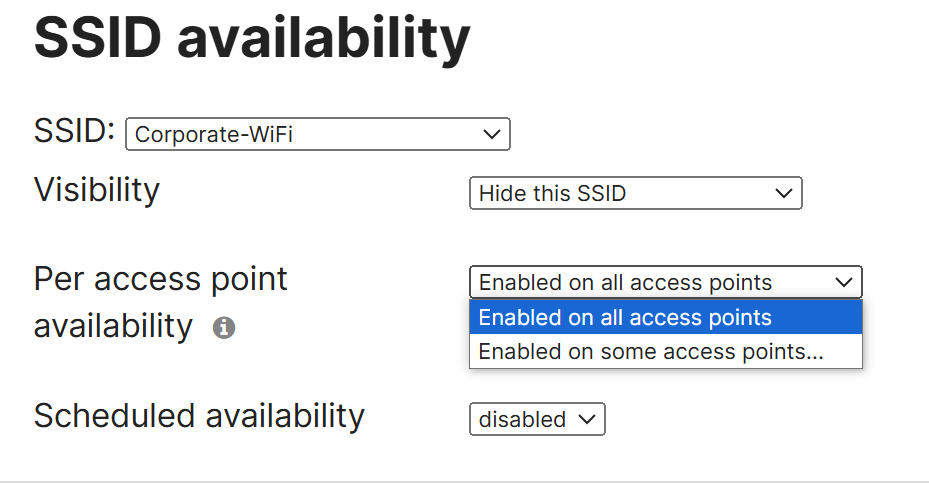Collapse the open Per access point availability dropdown
Viewport: 929px width, 483px height.
point(665,282)
